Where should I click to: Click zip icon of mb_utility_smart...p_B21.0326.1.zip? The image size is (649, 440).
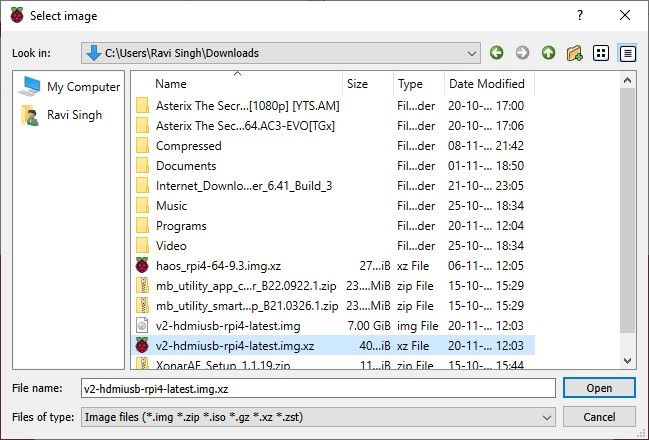tap(142, 305)
